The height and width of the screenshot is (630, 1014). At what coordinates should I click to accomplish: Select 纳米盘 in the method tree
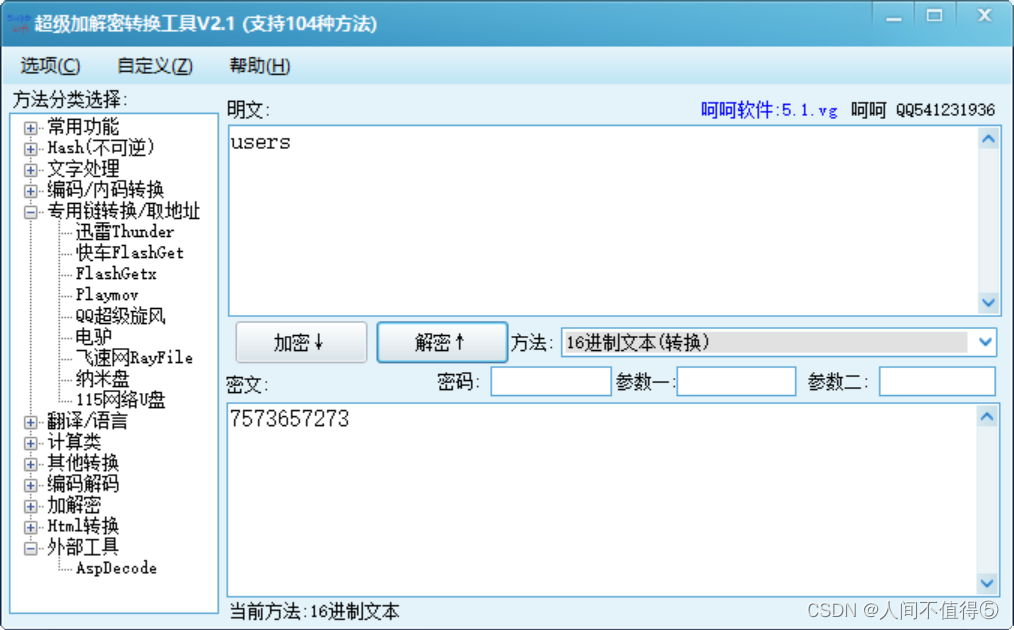(102, 378)
